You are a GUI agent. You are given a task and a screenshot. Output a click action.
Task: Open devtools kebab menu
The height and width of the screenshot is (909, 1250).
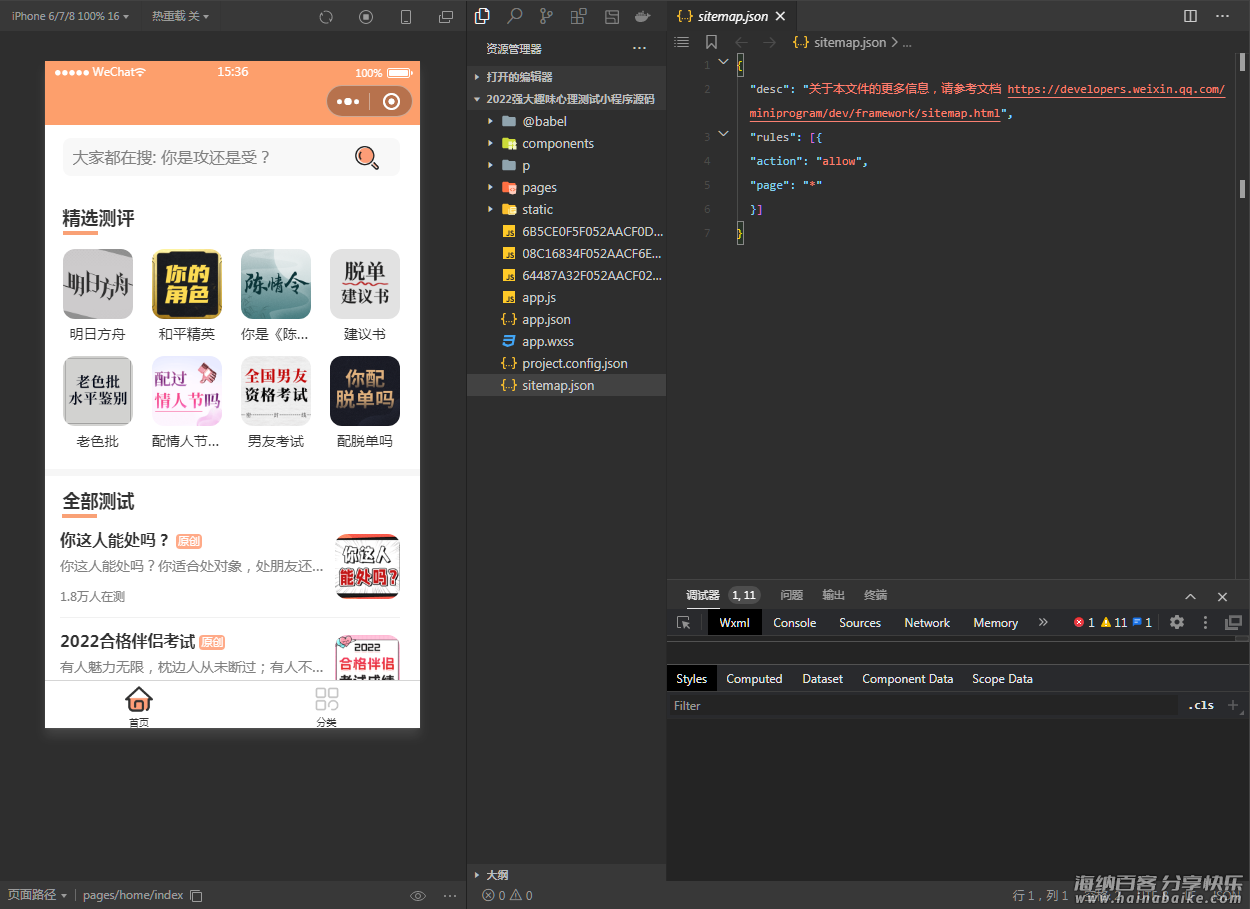[x=1206, y=622]
